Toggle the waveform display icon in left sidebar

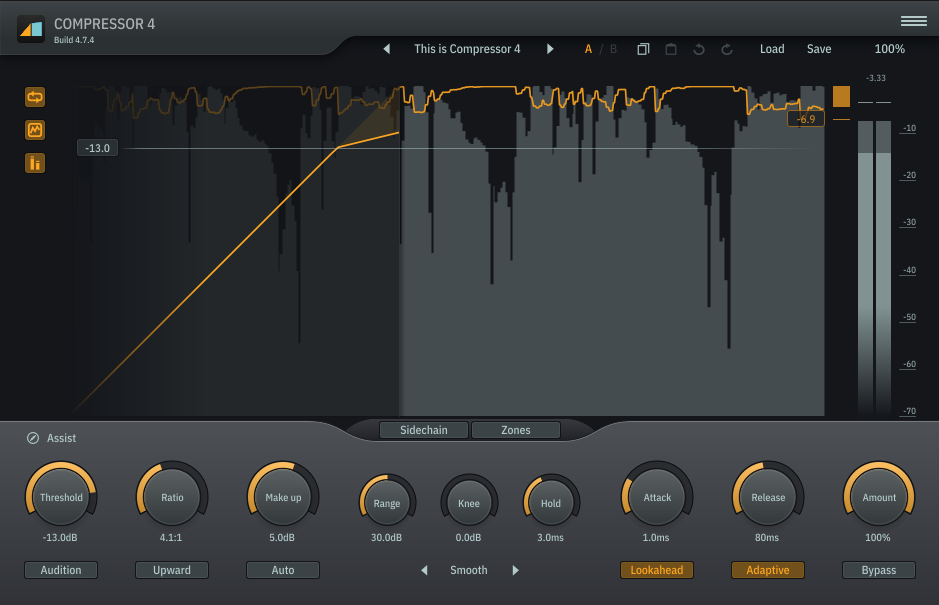[35, 130]
